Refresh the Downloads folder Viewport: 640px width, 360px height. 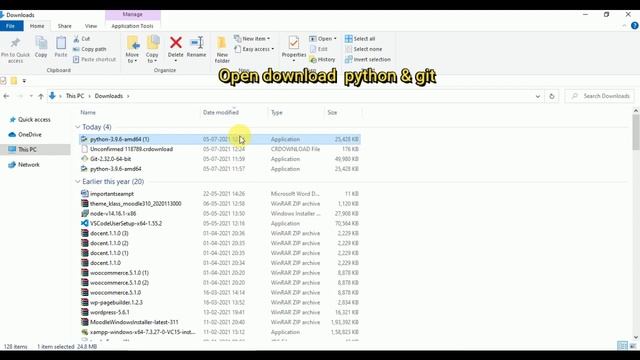[x=552, y=96]
